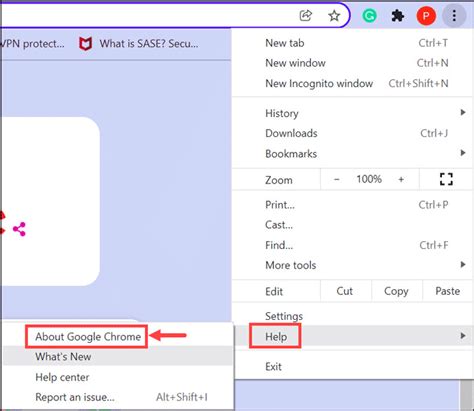Expand the History submenu

[352, 113]
